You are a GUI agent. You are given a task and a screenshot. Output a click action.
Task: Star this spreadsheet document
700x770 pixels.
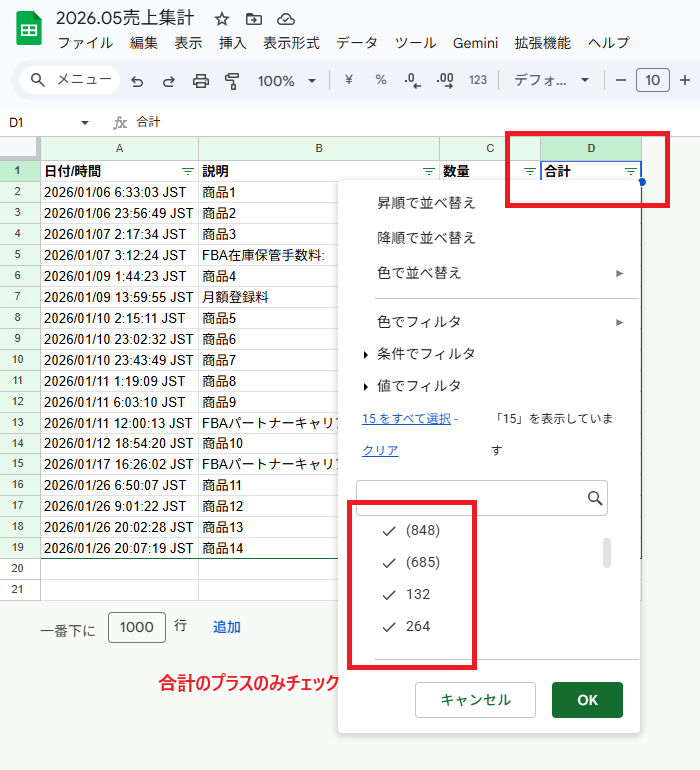[x=222, y=19]
